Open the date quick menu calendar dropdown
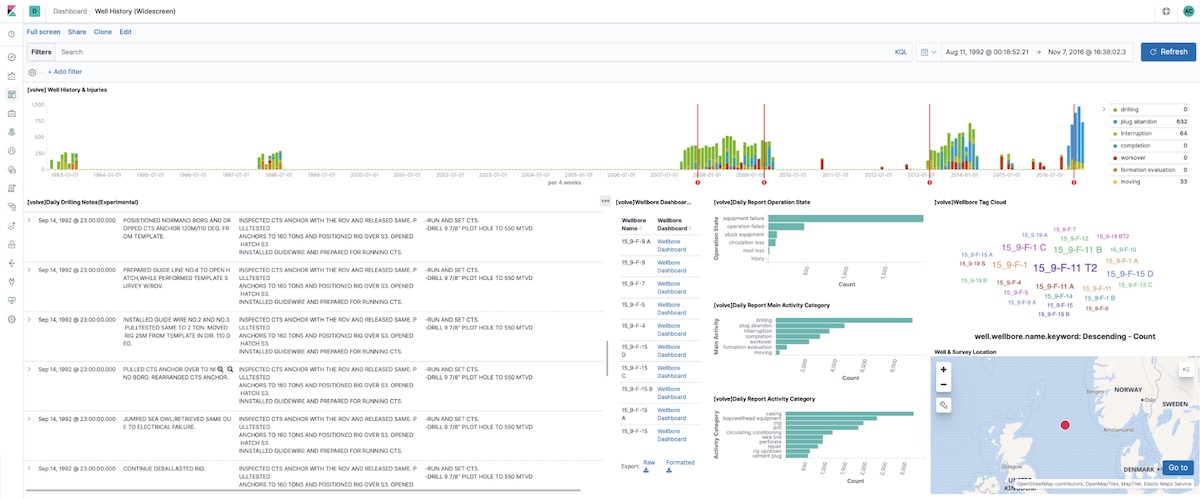The height and width of the screenshot is (499, 1200). coord(927,51)
